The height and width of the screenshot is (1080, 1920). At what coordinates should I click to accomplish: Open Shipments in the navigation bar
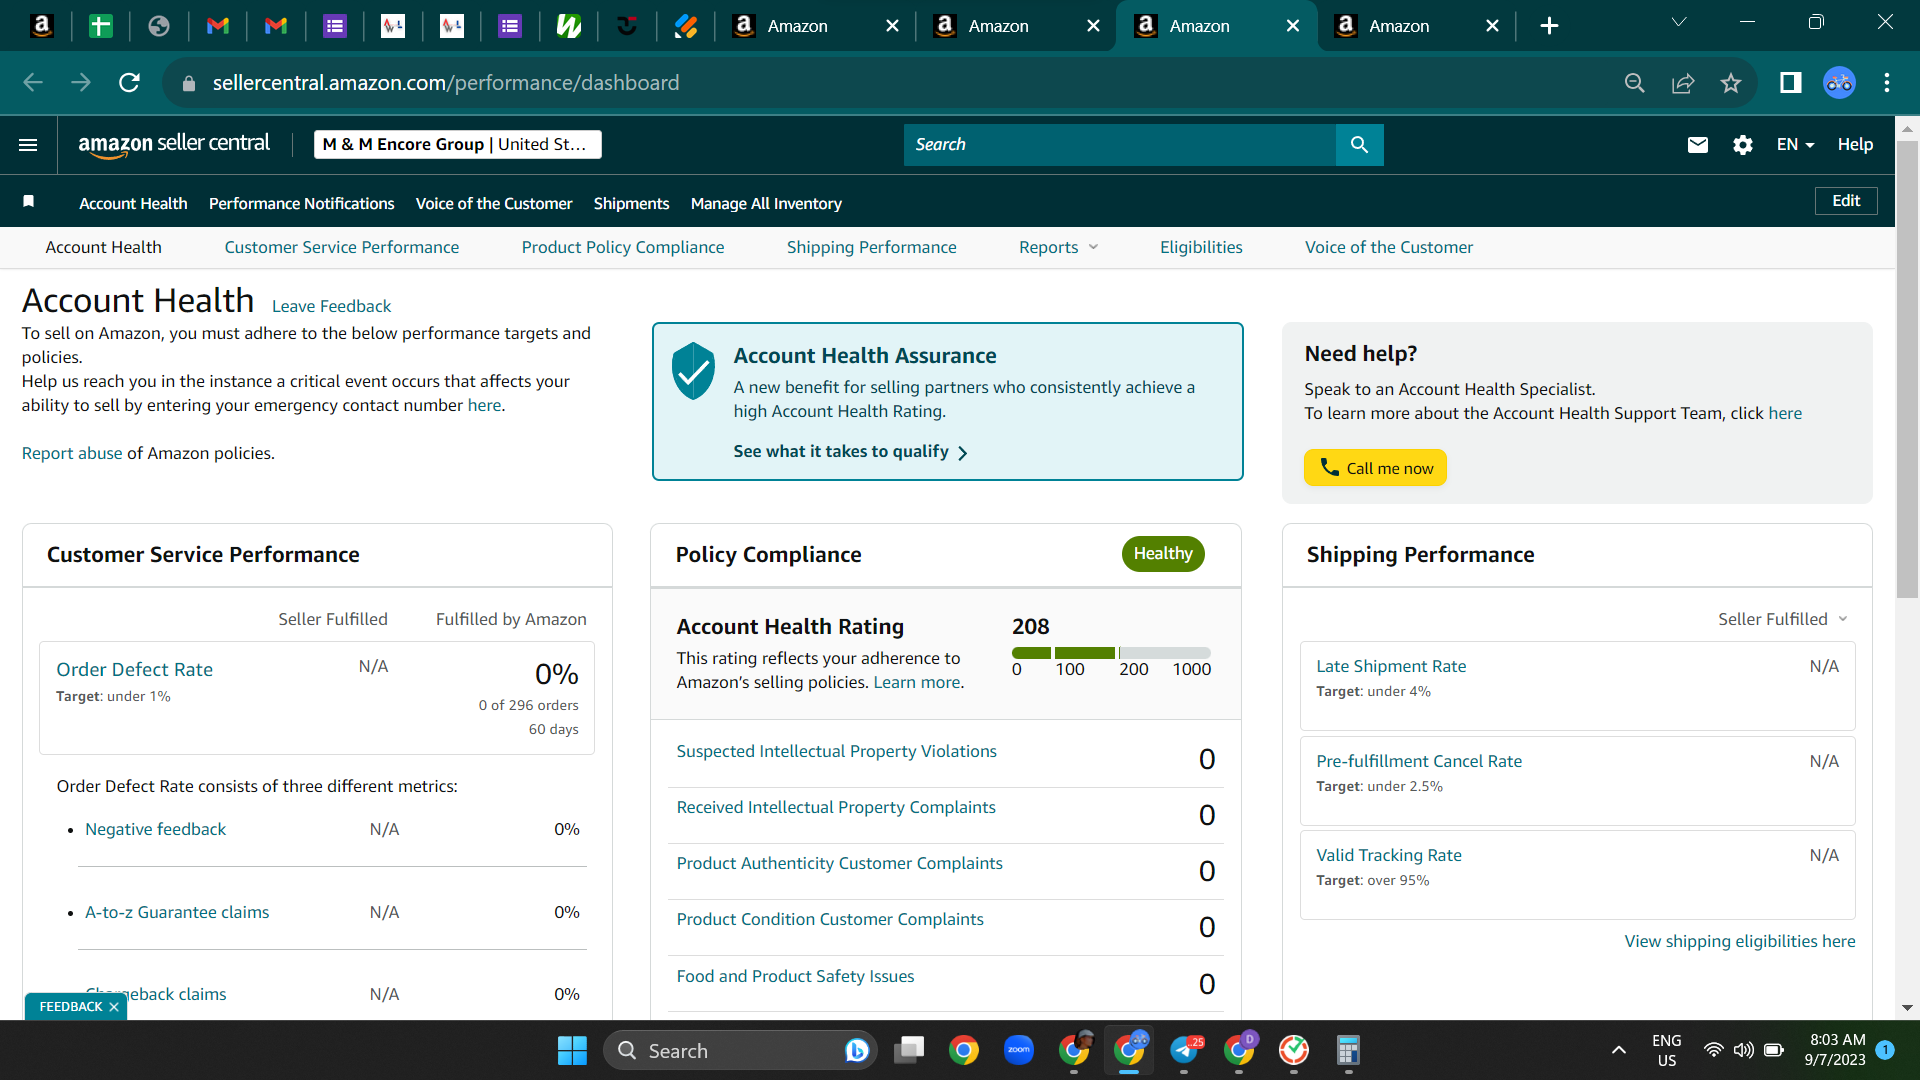click(x=631, y=203)
